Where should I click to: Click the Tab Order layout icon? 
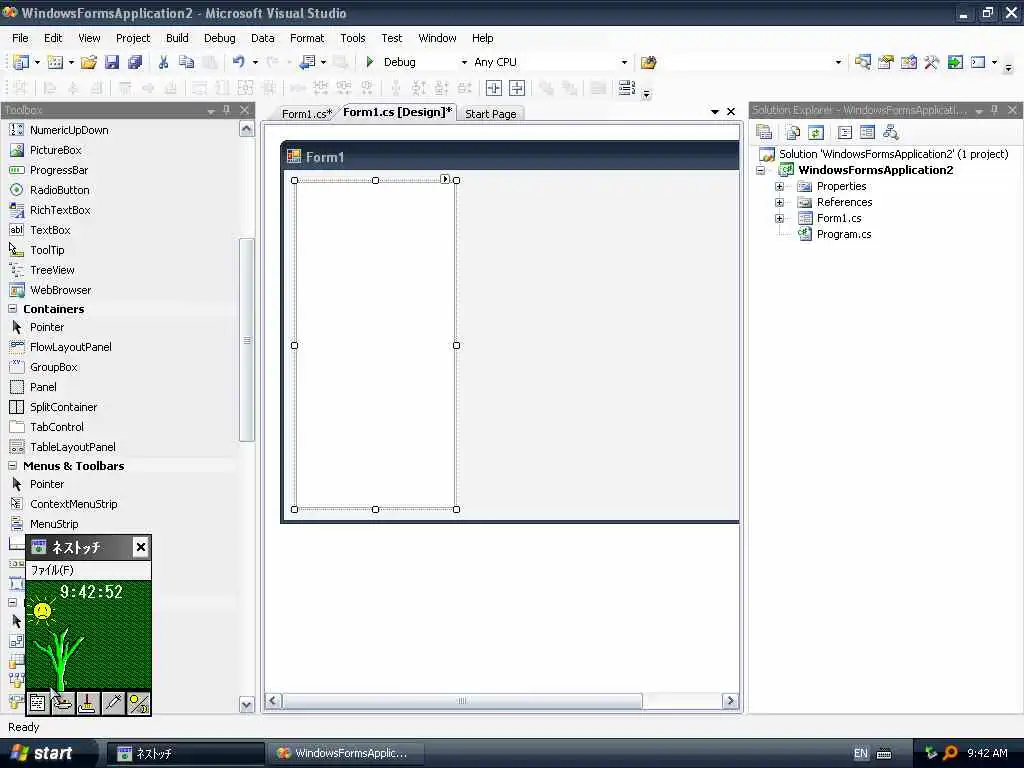627,88
